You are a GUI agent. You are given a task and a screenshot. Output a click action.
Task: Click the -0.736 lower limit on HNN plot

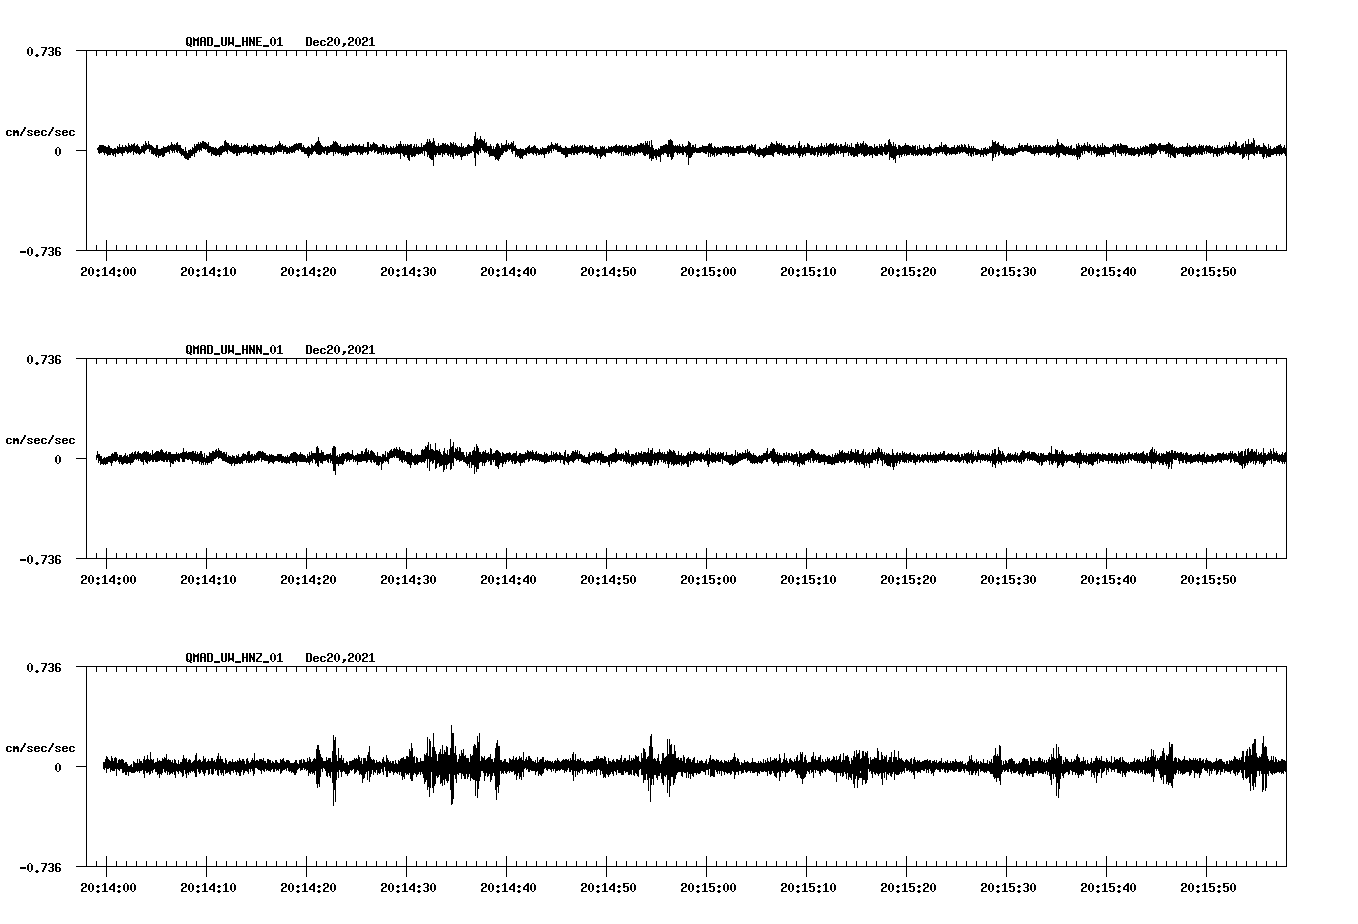(x=40, y=559)
